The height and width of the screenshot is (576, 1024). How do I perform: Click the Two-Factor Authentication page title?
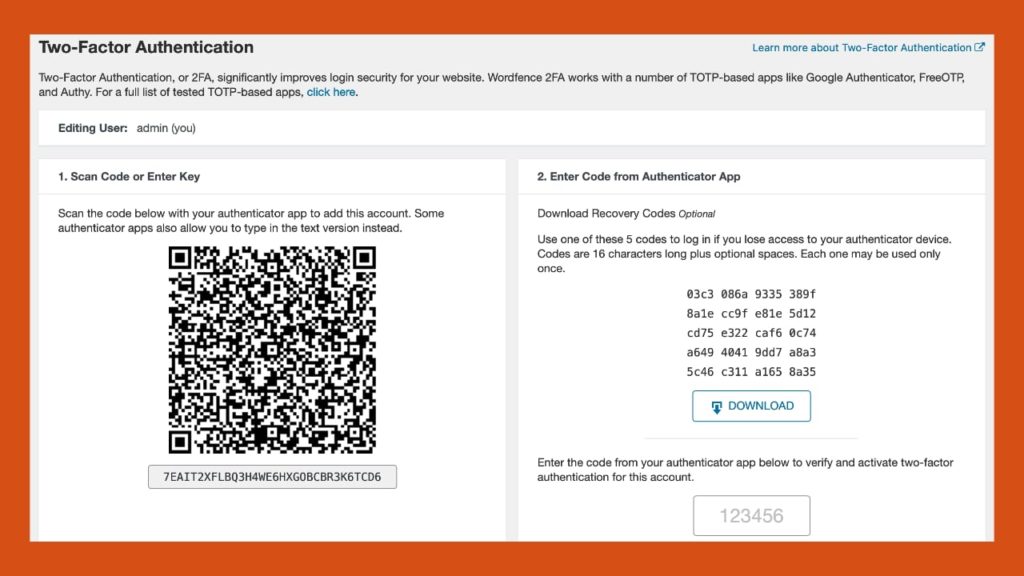[145, 47]
